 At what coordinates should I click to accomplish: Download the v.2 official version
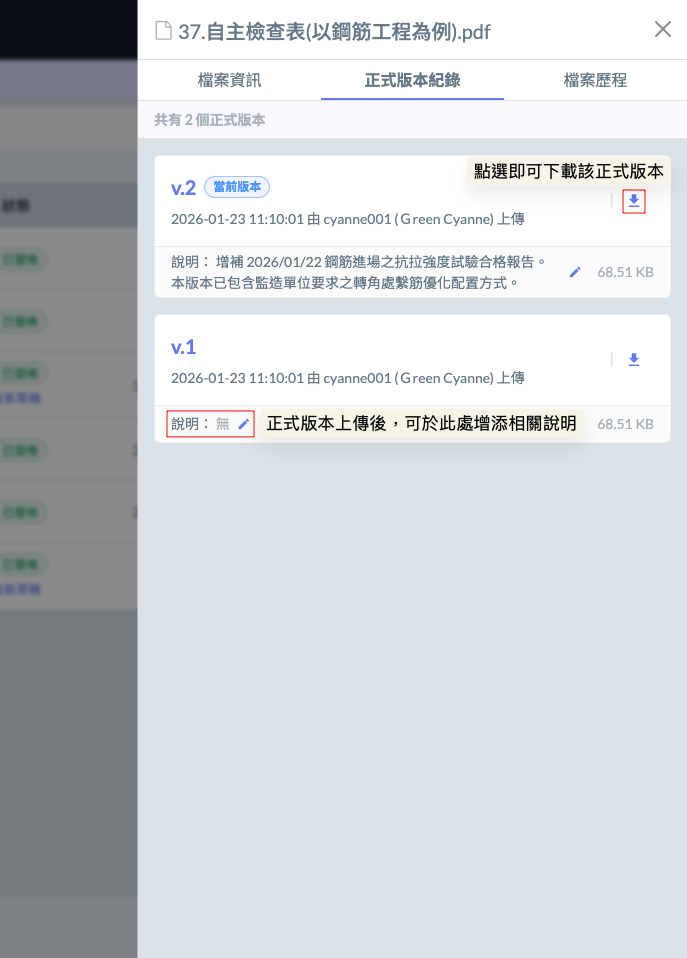633,201
